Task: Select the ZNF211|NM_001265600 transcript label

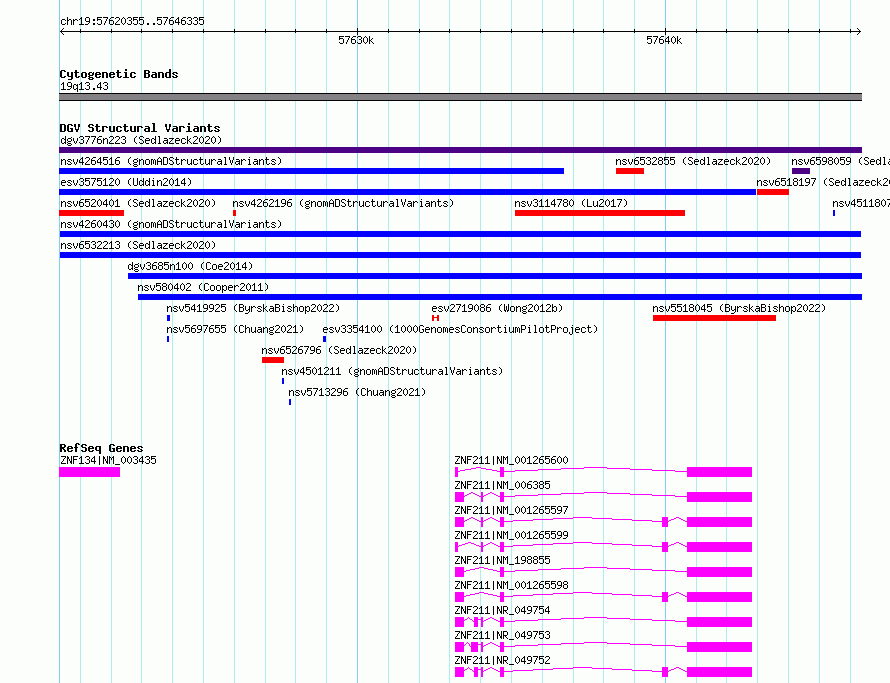Action: [511, 460]
